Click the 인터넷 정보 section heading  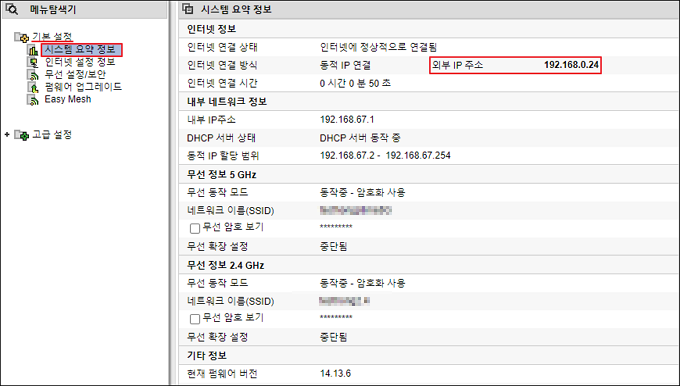point(211,29)
